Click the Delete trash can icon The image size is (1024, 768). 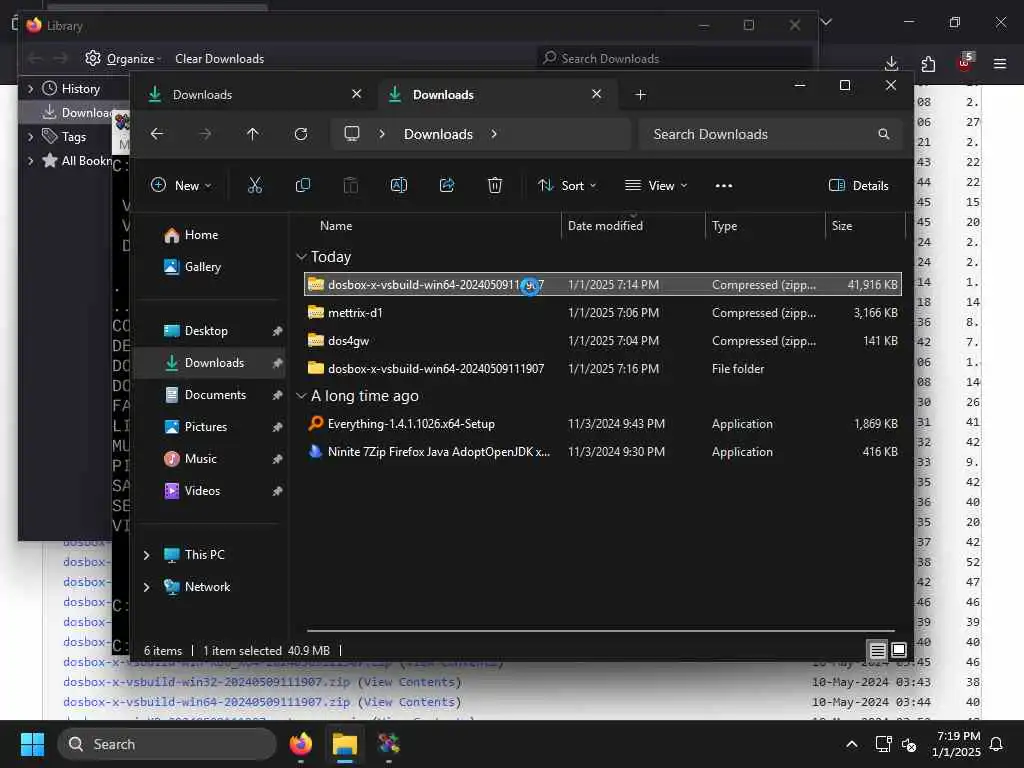tap(495, 185)
